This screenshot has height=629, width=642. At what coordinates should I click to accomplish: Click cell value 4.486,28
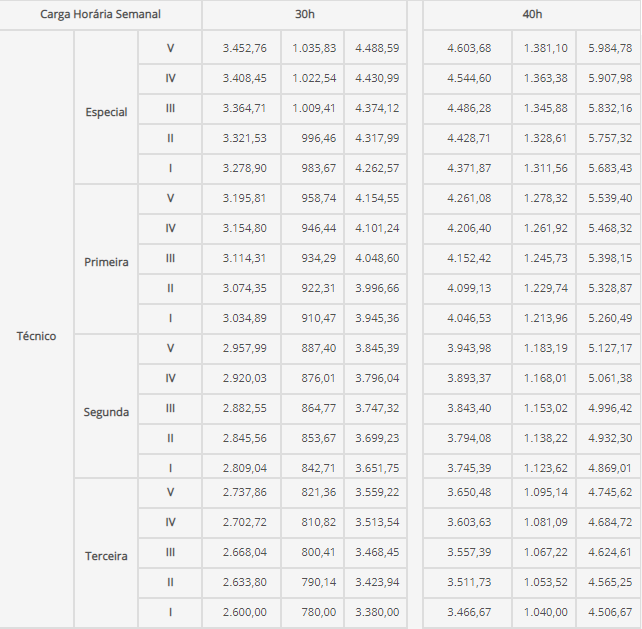(469, 108)
